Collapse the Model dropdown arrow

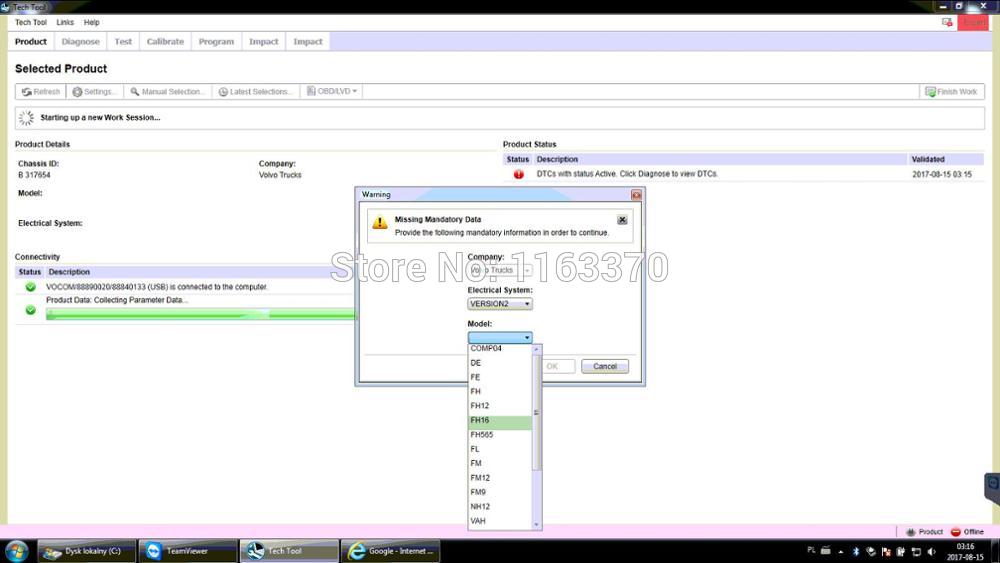(527, 337)
